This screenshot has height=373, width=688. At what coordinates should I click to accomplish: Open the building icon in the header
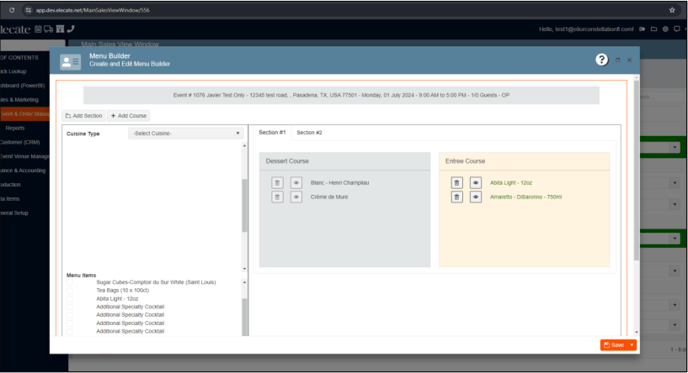pyautogui.click(x=60, y=29)
